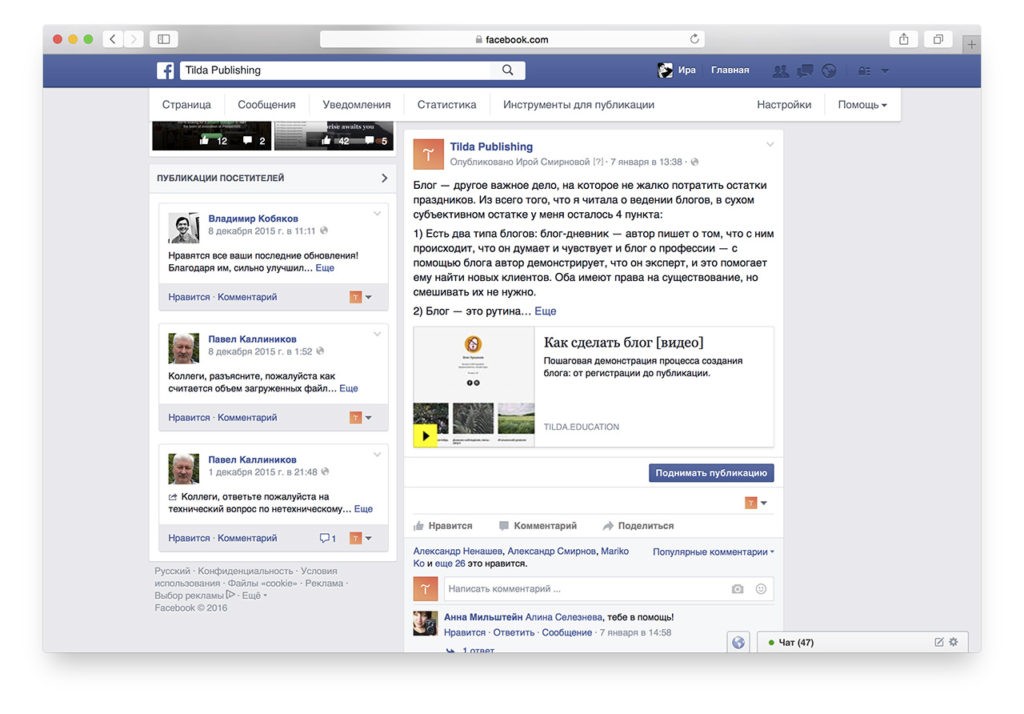This screenshot has width=1024, height=714.
Task: Open the Как сделать блог link preview
Action: click(x=594, y=387)
